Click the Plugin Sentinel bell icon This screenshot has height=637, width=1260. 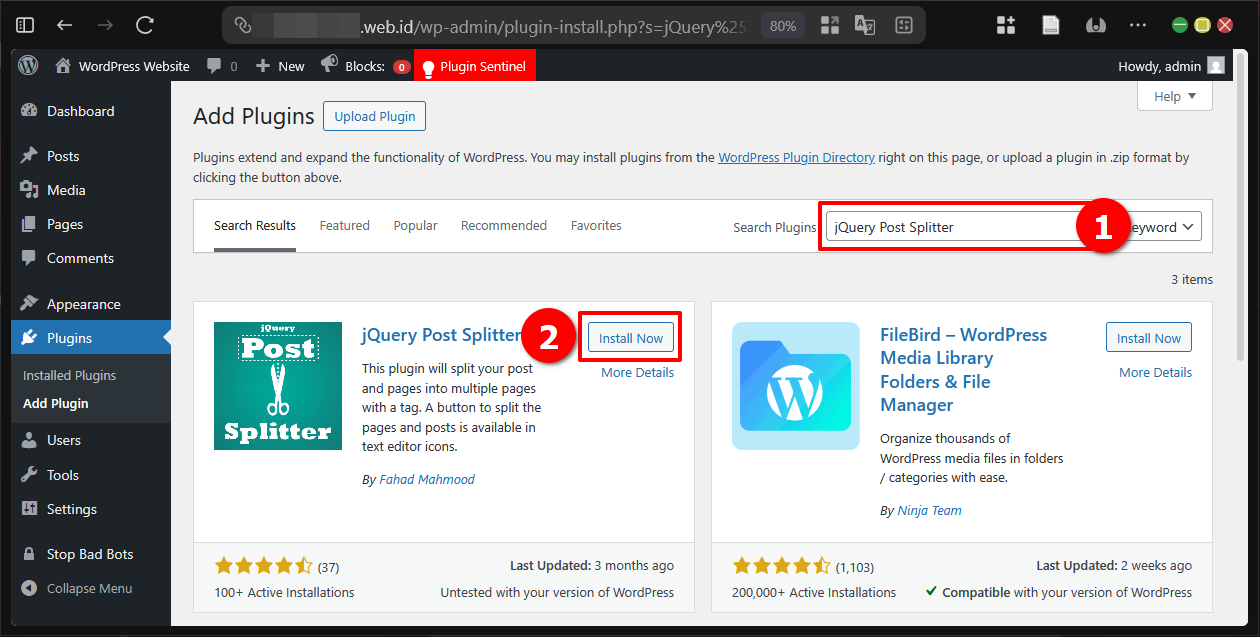point(428,65)
